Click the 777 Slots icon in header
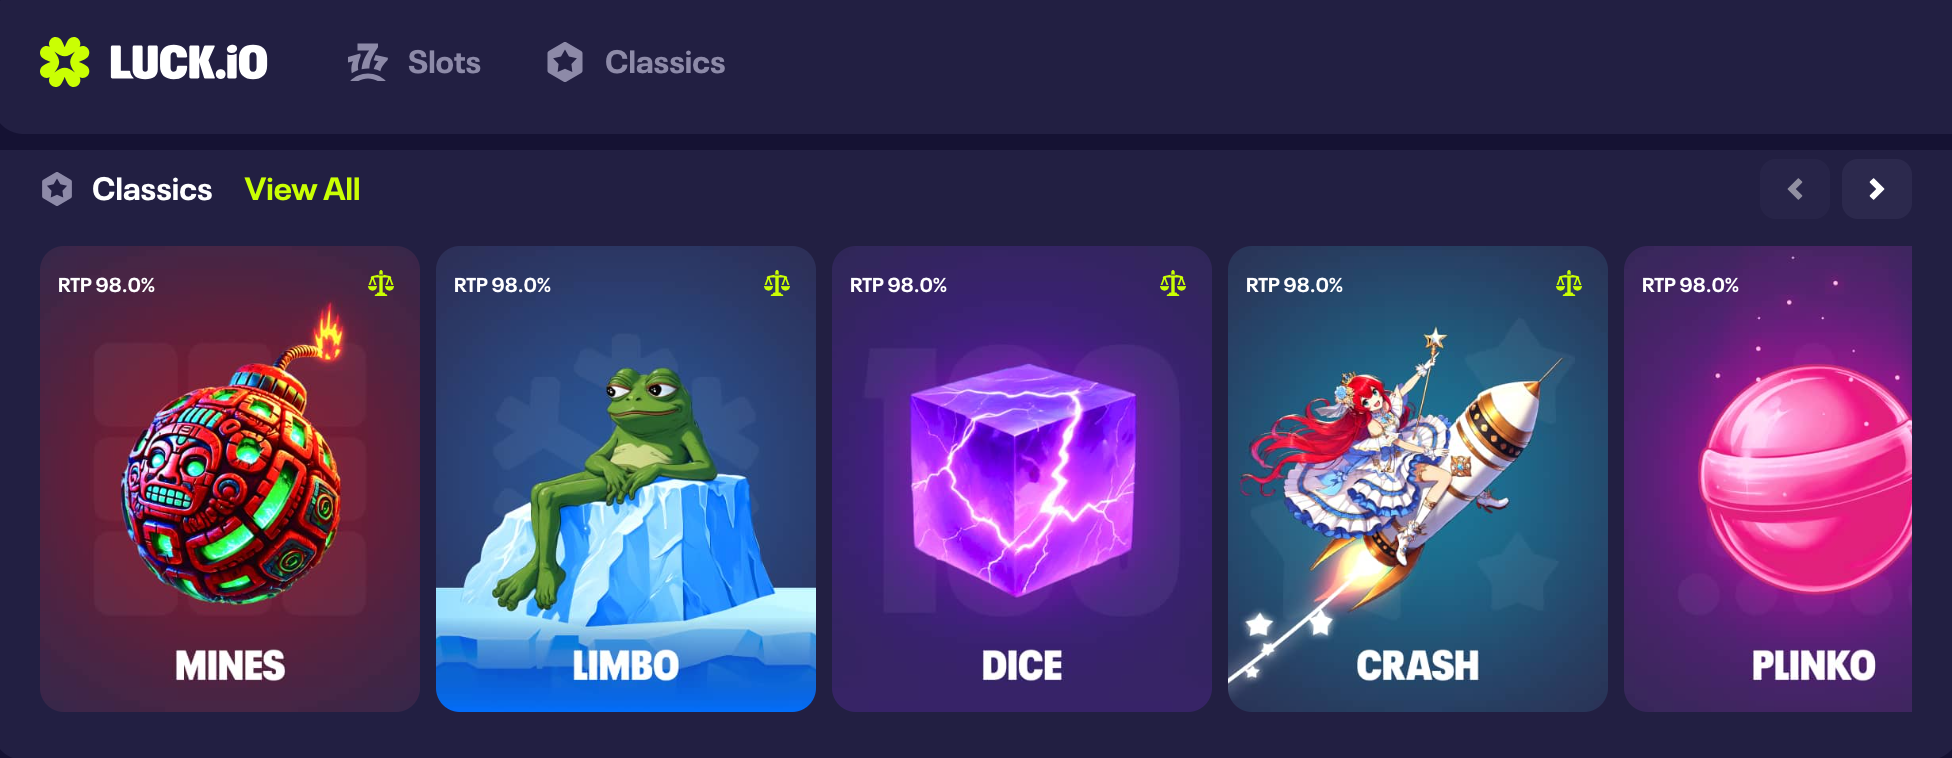The image size is (1952, 758). [x=367, y=62]
